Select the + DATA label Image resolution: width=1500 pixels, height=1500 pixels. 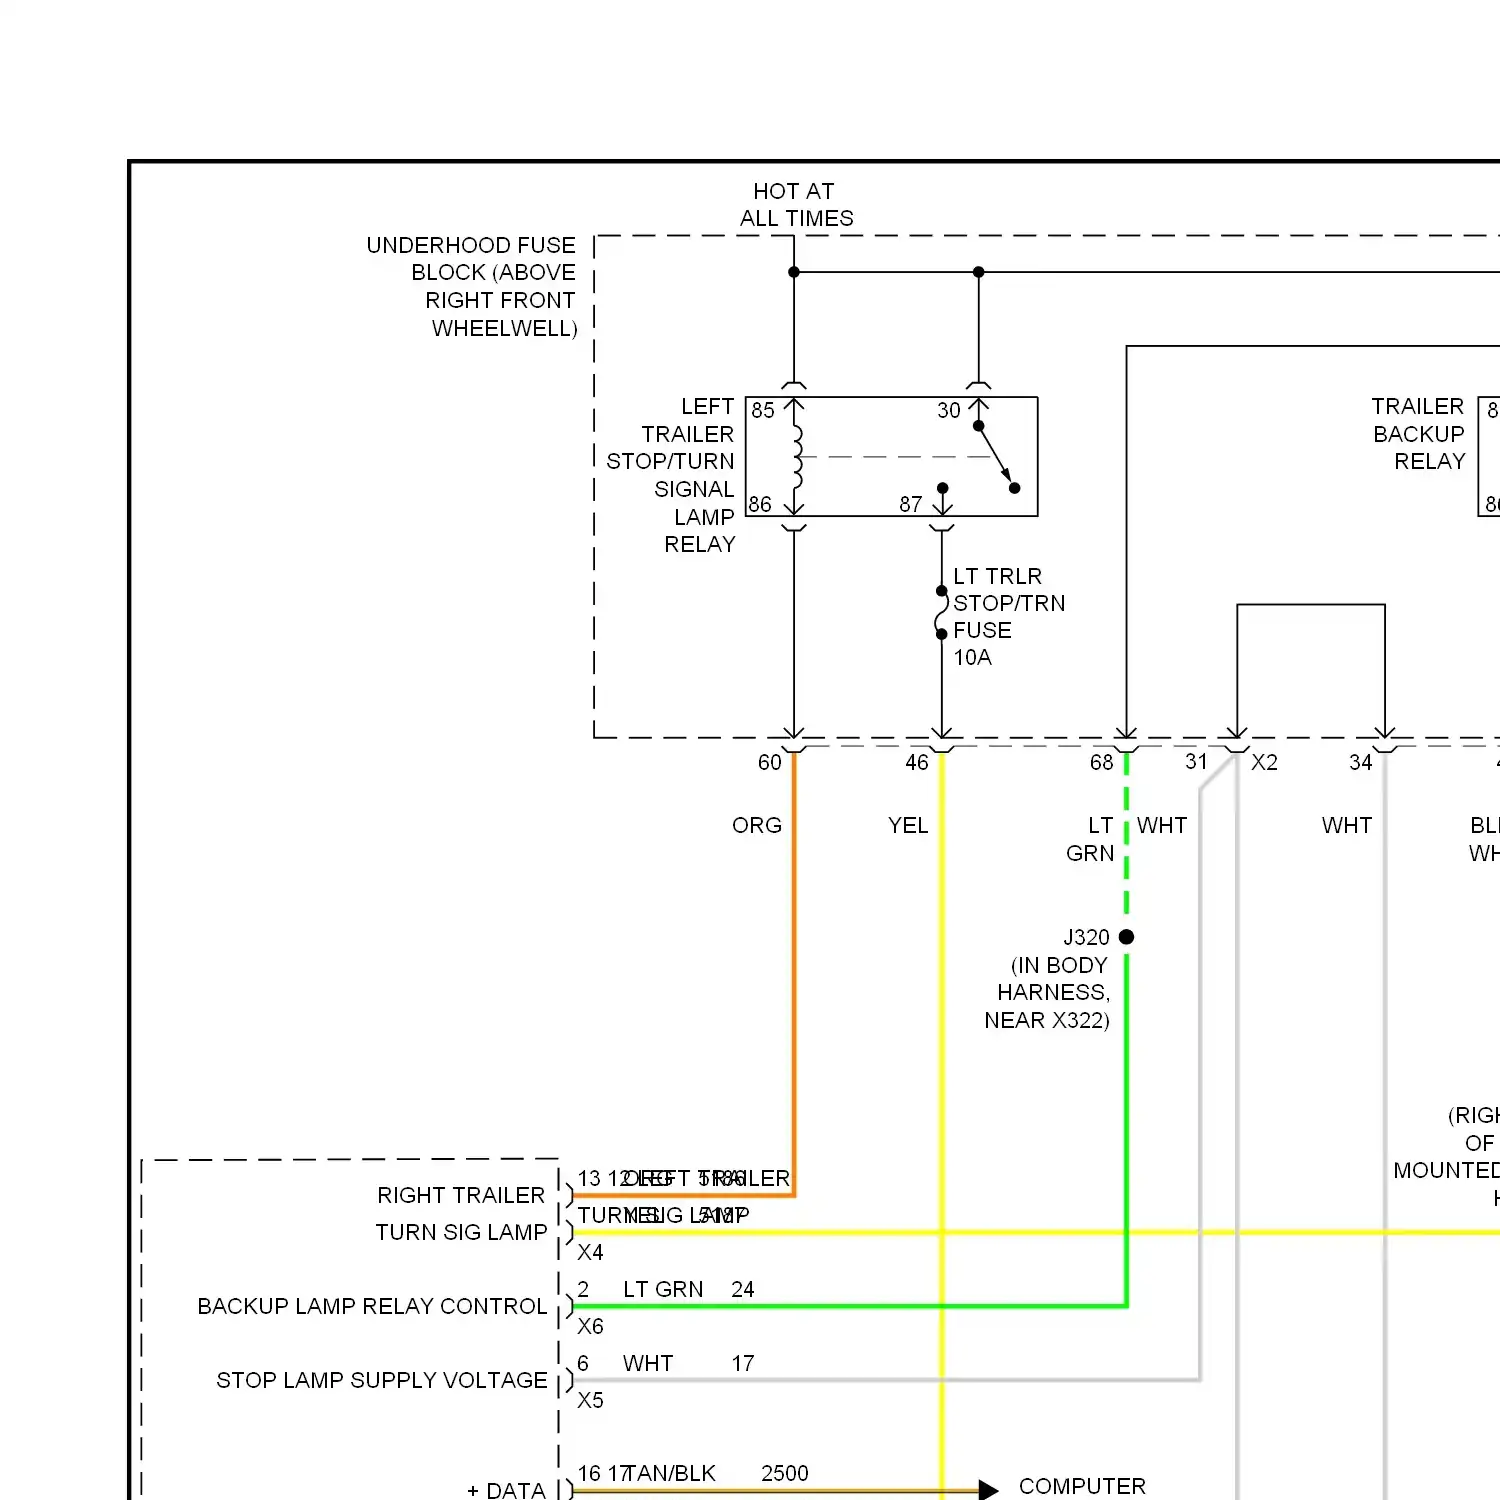click(x=507, y=1490)
